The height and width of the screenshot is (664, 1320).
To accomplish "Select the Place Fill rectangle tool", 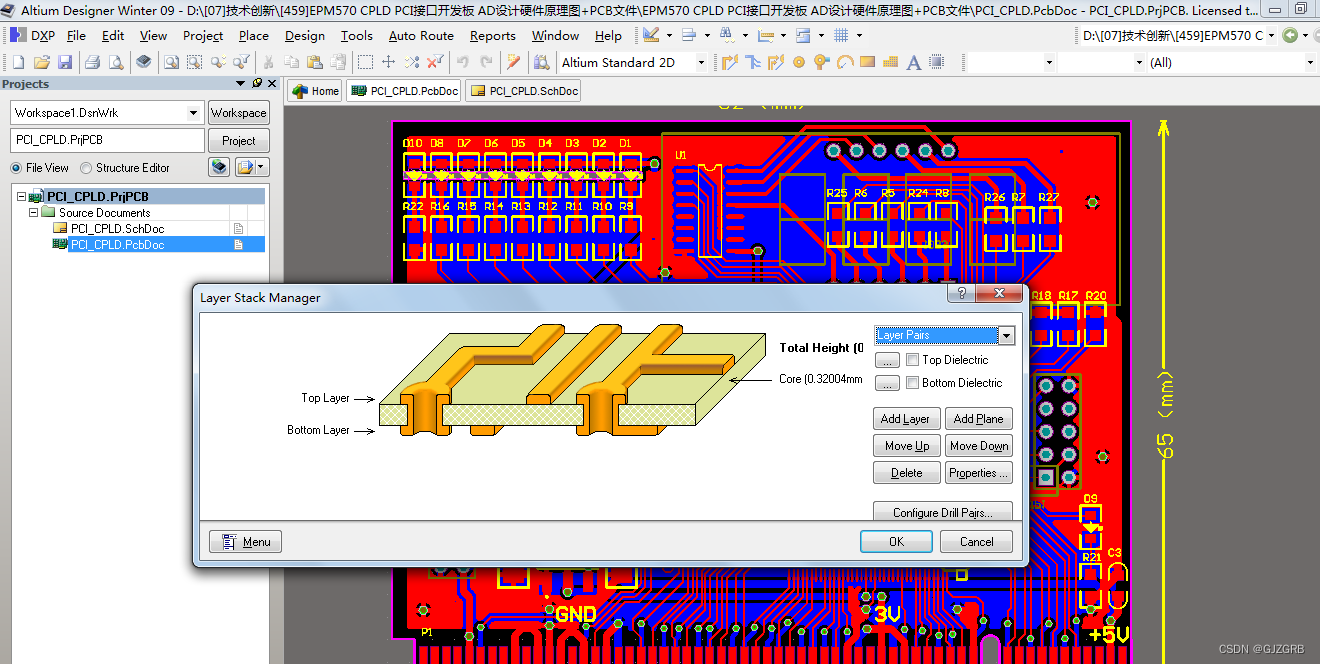I will 867,62.
